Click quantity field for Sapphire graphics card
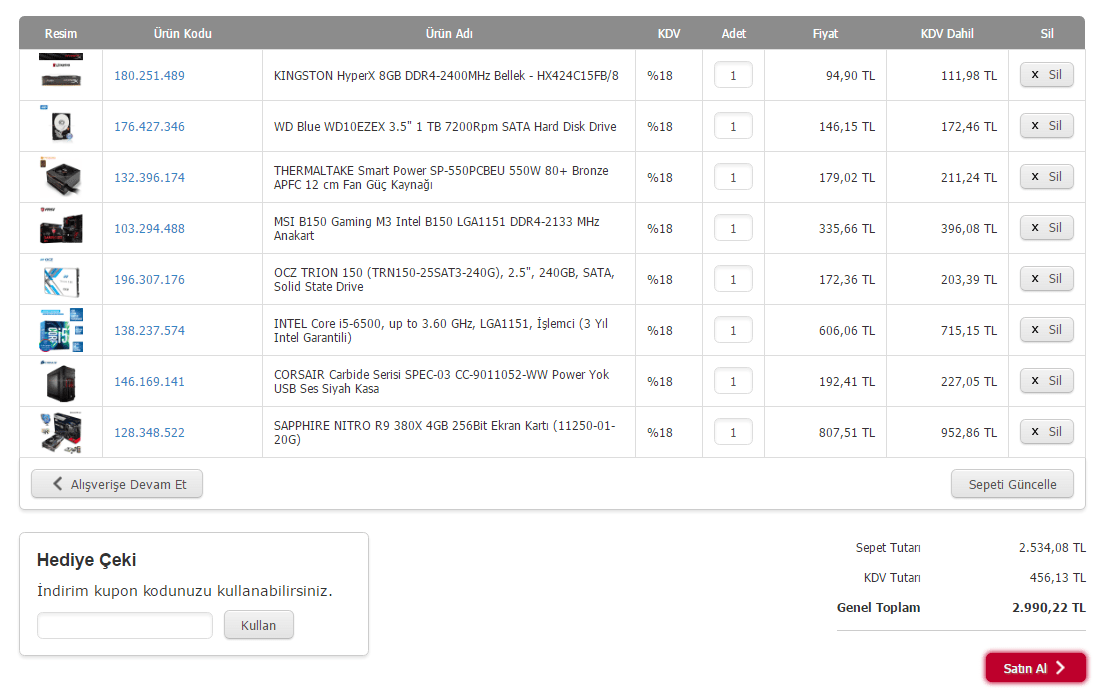This screenshot has width=1106, height=690. click(x=733, y=432)
